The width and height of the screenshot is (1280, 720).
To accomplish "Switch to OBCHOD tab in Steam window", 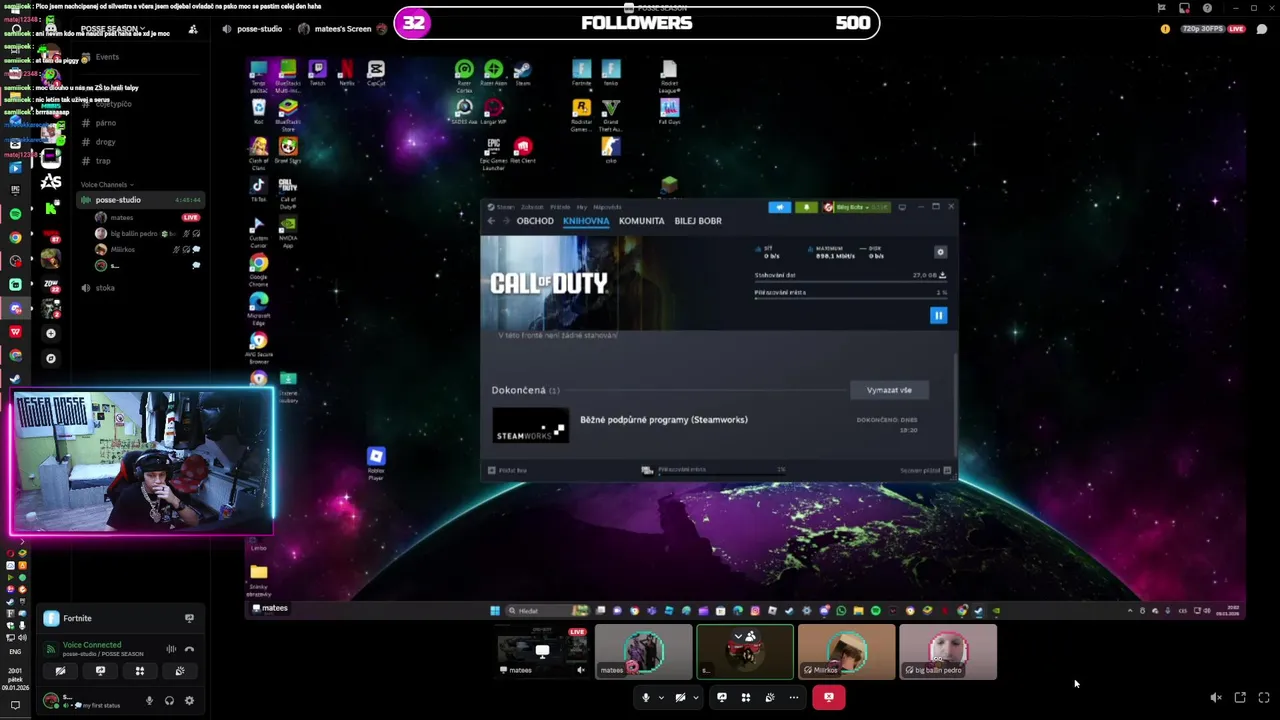I will [x=535, y=221].
